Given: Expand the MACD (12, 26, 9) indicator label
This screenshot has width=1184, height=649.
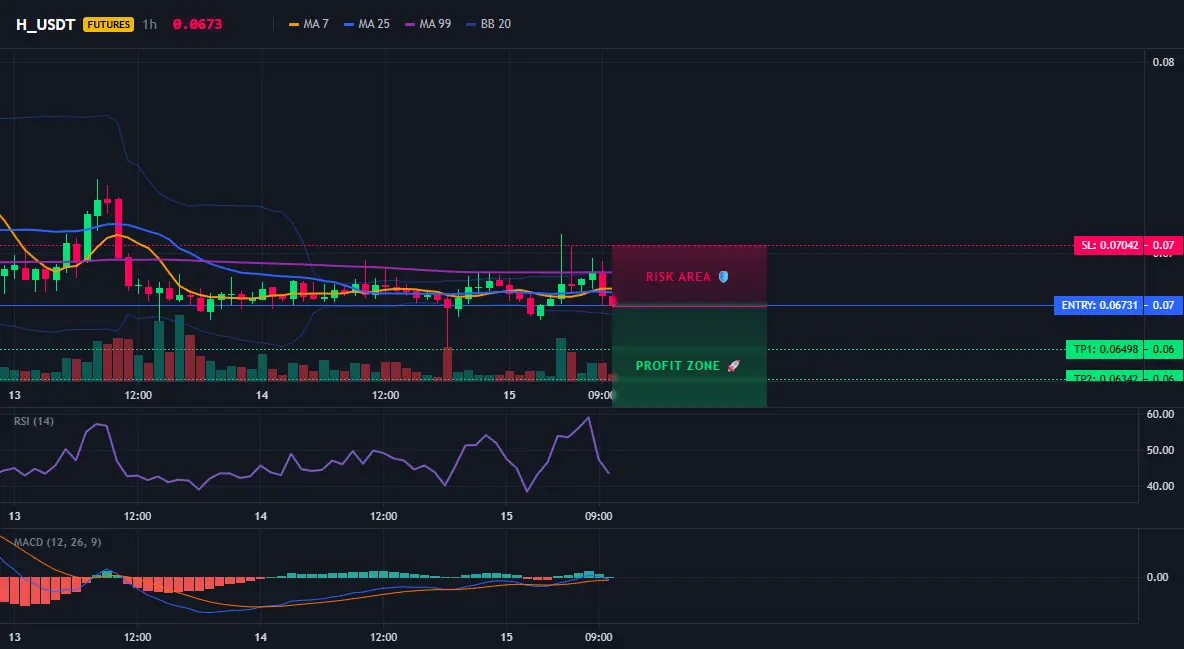Looking at the screenshot, I should (x=57, y=542).
